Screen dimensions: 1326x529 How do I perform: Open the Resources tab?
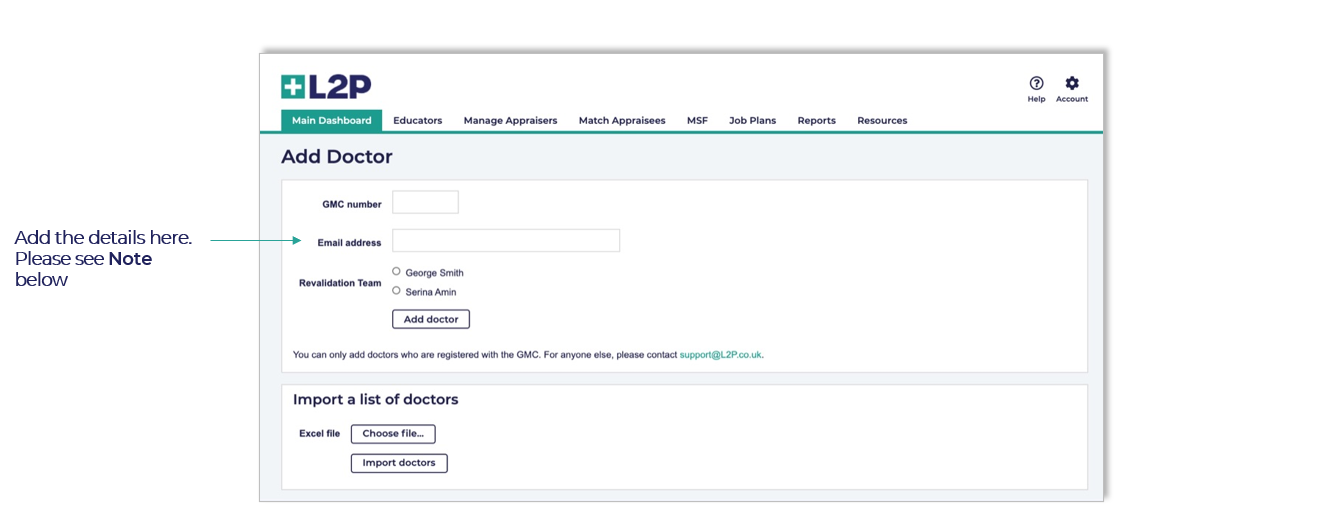point(882,121)
